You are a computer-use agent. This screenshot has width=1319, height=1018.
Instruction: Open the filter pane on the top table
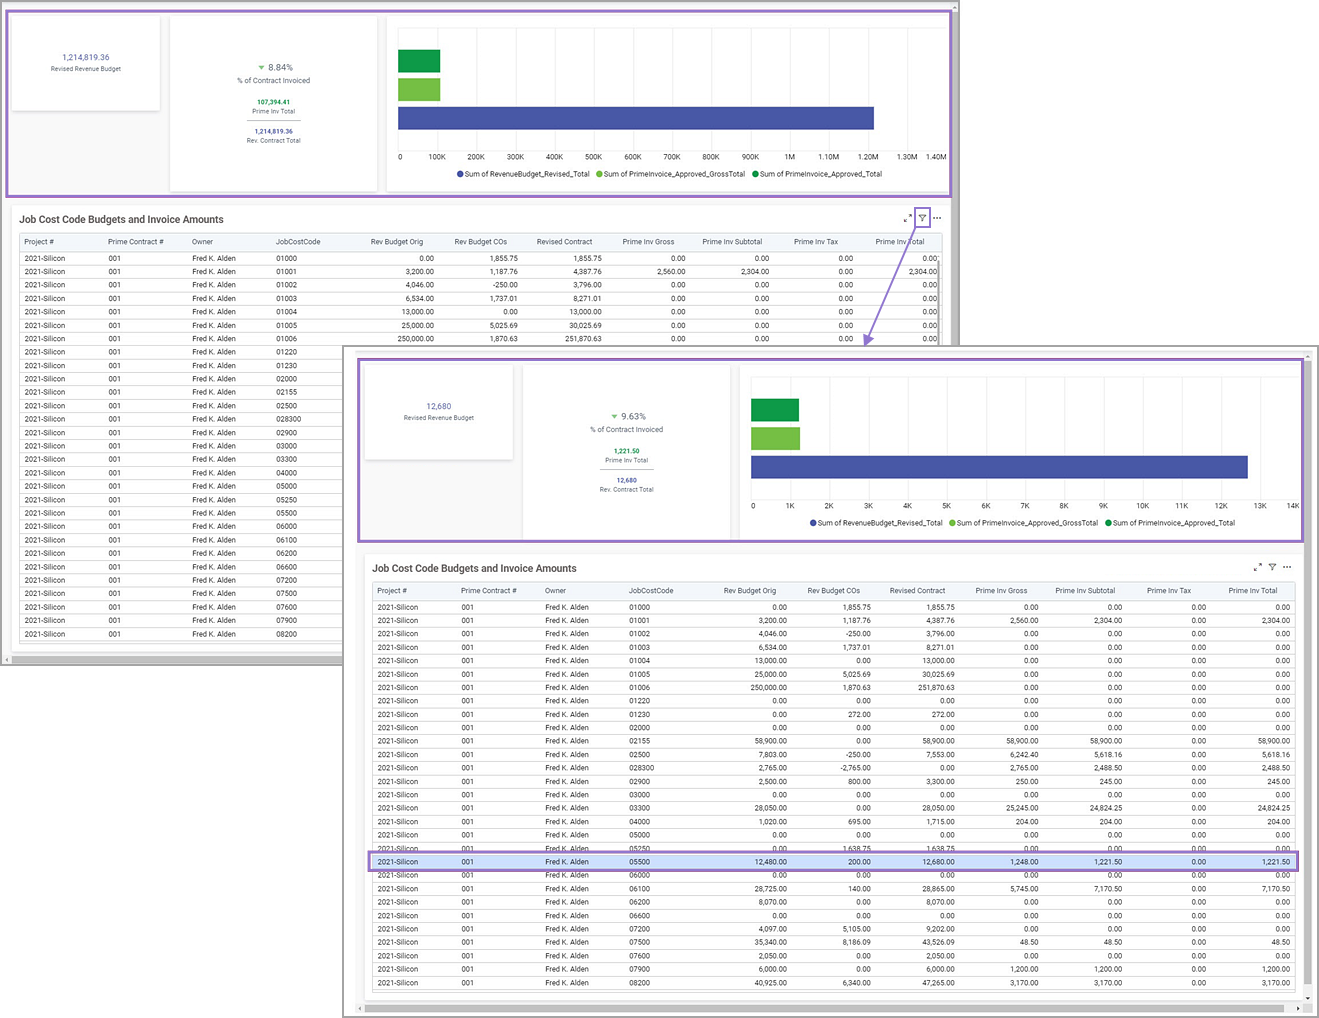pyautogui.click(x=921, y=217)
